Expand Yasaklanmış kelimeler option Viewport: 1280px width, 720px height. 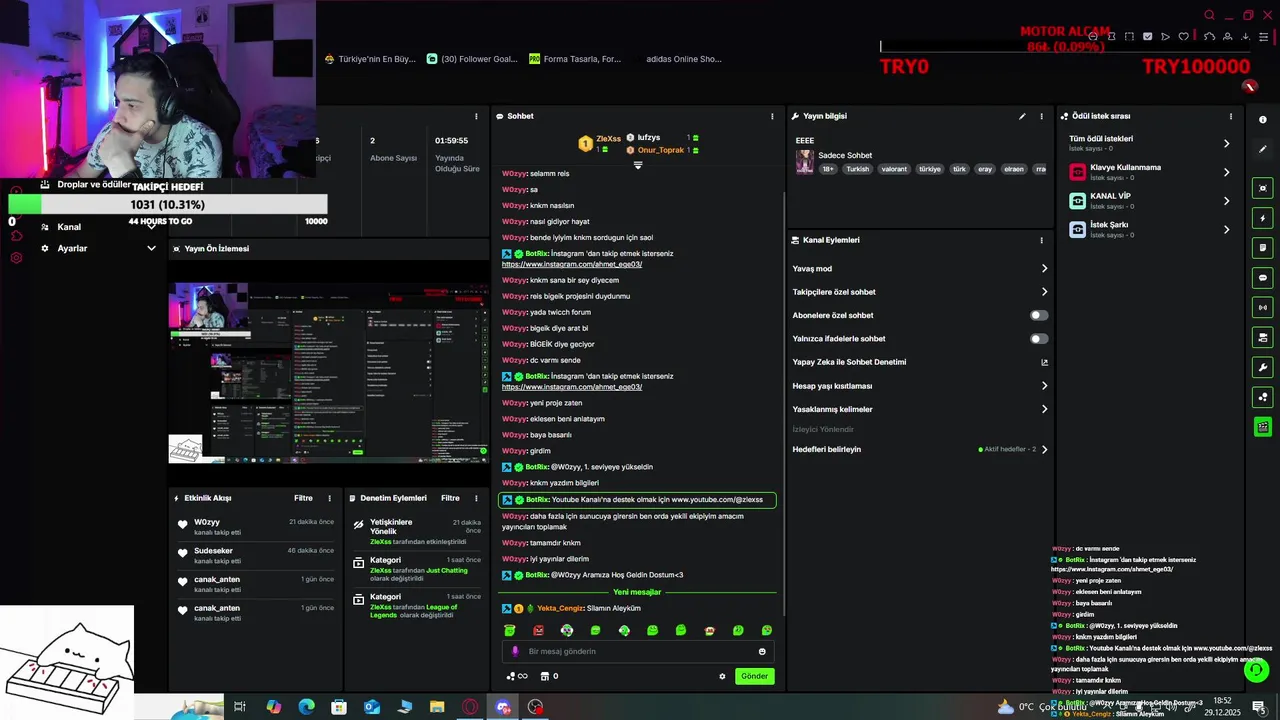1044,409
